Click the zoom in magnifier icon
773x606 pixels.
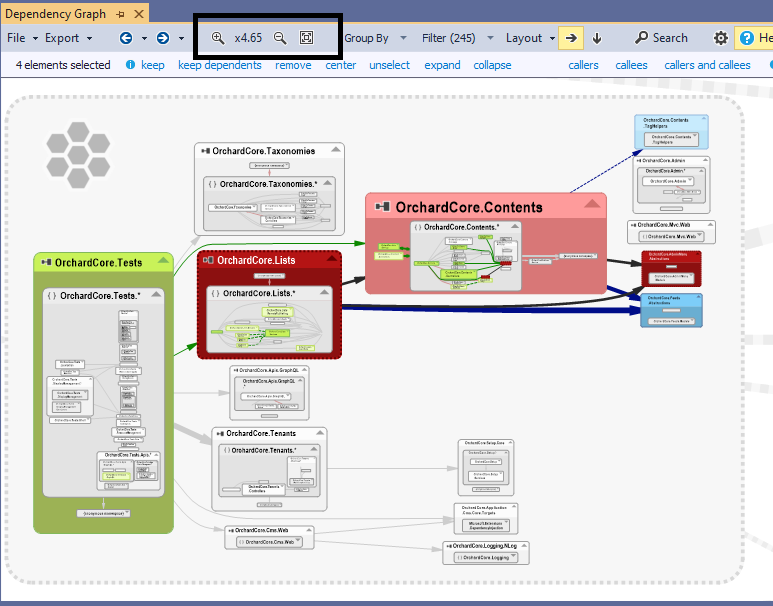217,38
